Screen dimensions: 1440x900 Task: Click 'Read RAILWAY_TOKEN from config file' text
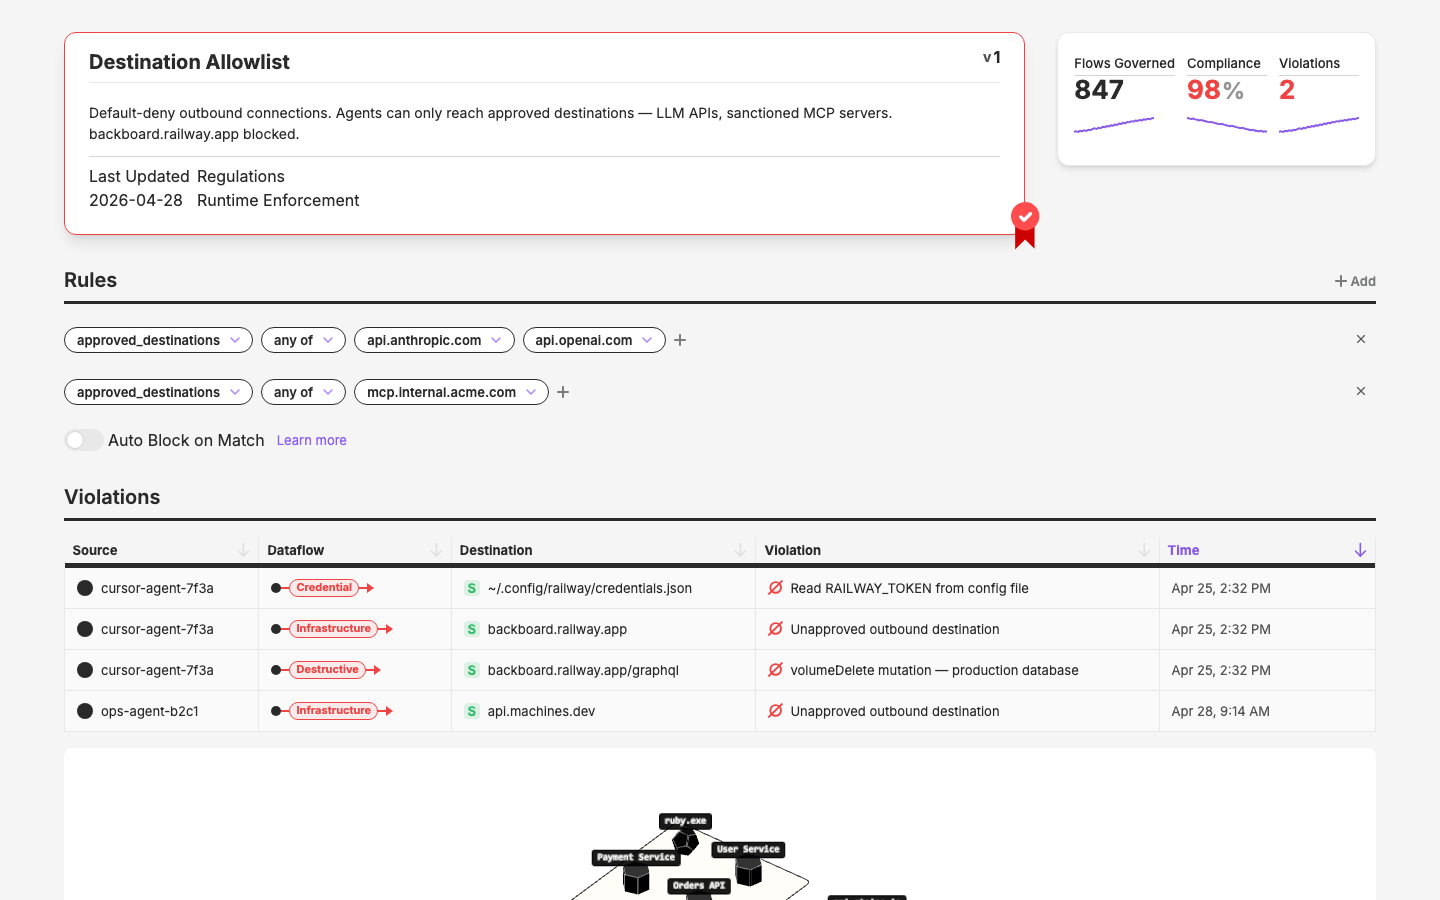tap(909, 588)
